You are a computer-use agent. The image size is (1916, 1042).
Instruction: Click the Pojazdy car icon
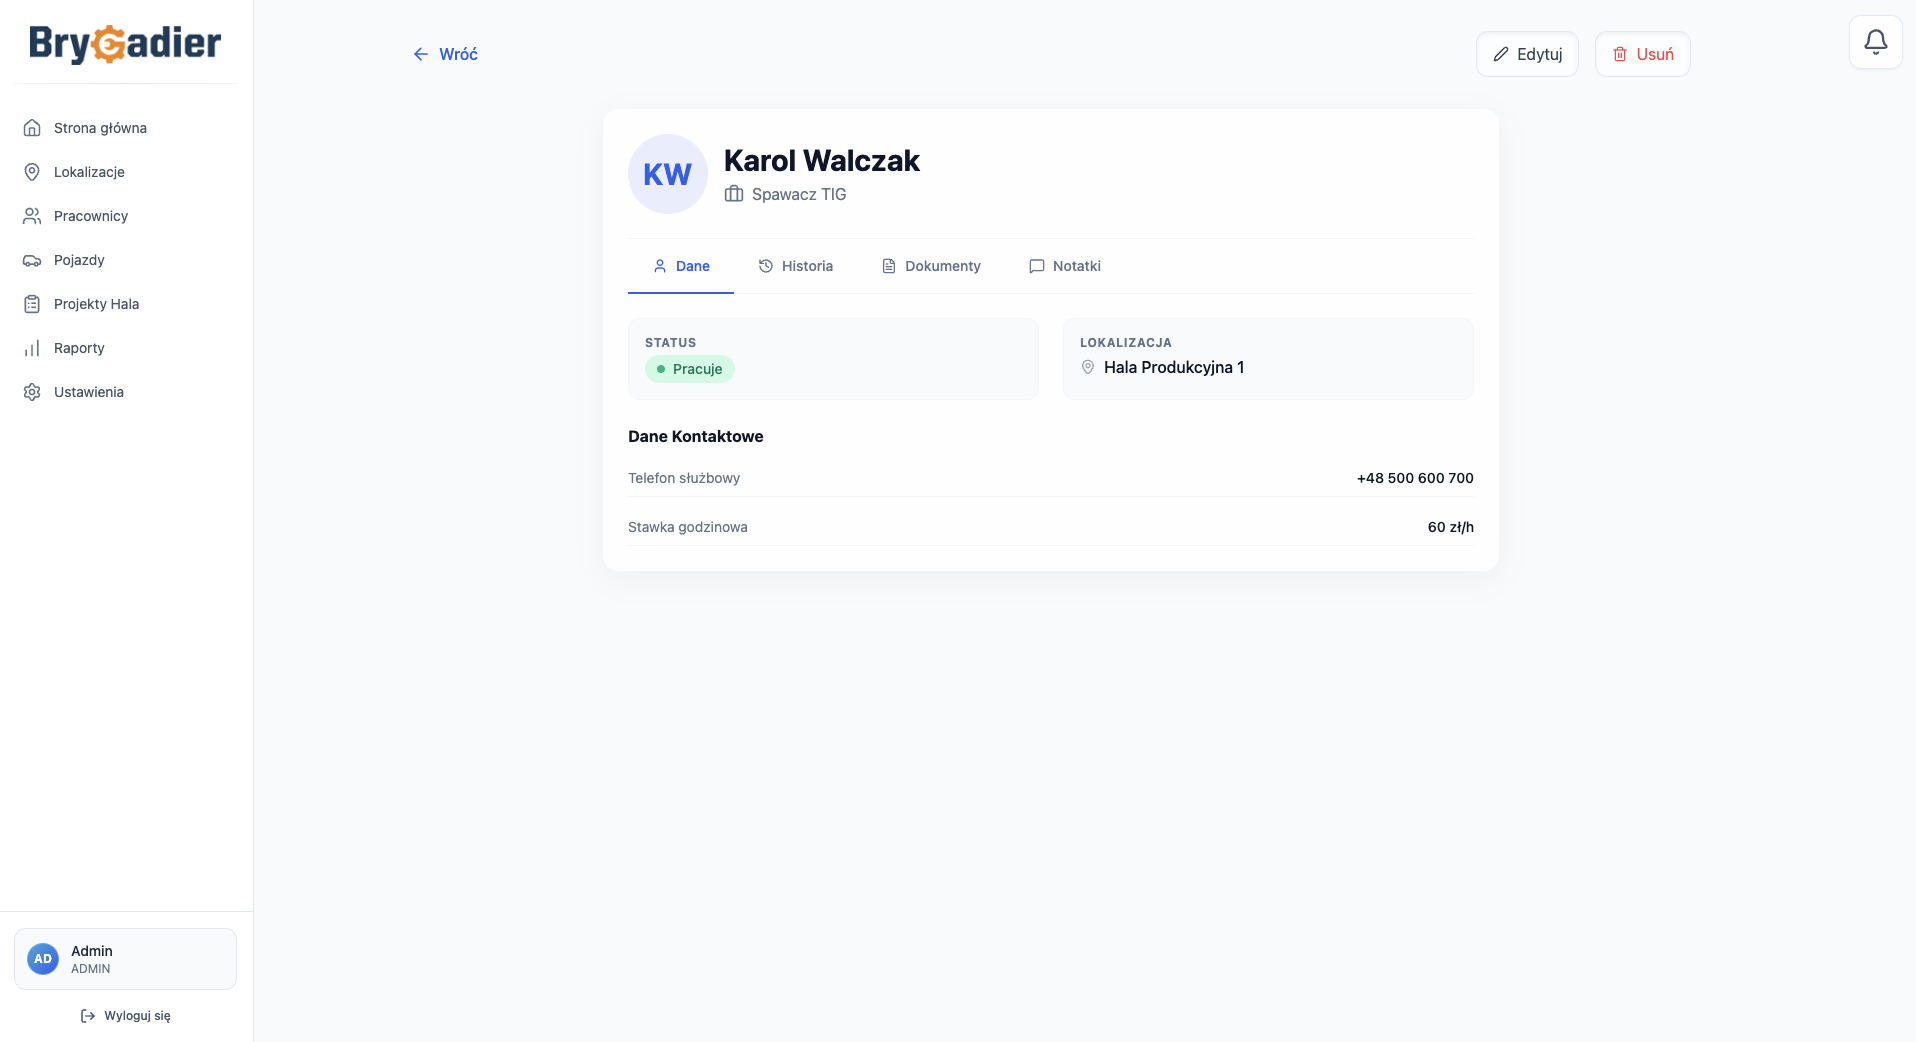(32, 260)
